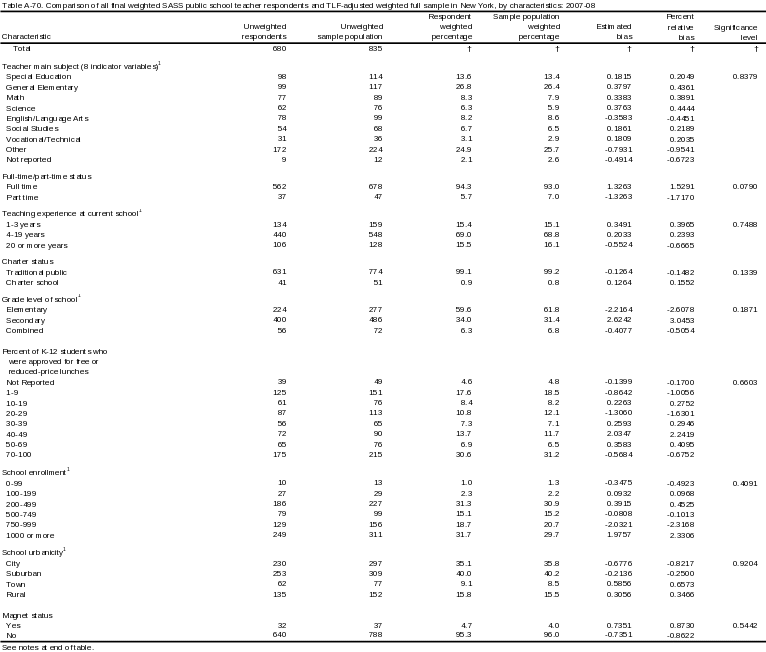Viewport: 766px width, 652px height.
Task: Click the 'School urbanicity' heading
Action: pos(34,552)
